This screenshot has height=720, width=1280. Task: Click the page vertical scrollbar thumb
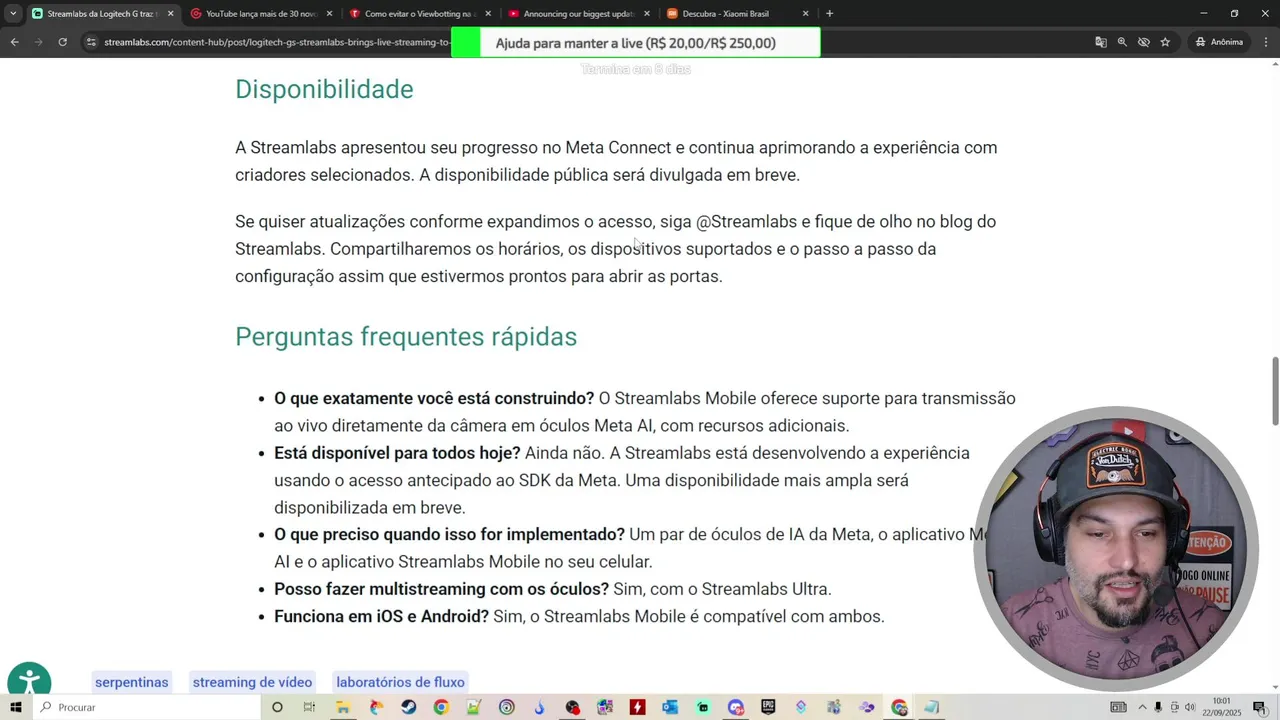[1275, 390]
